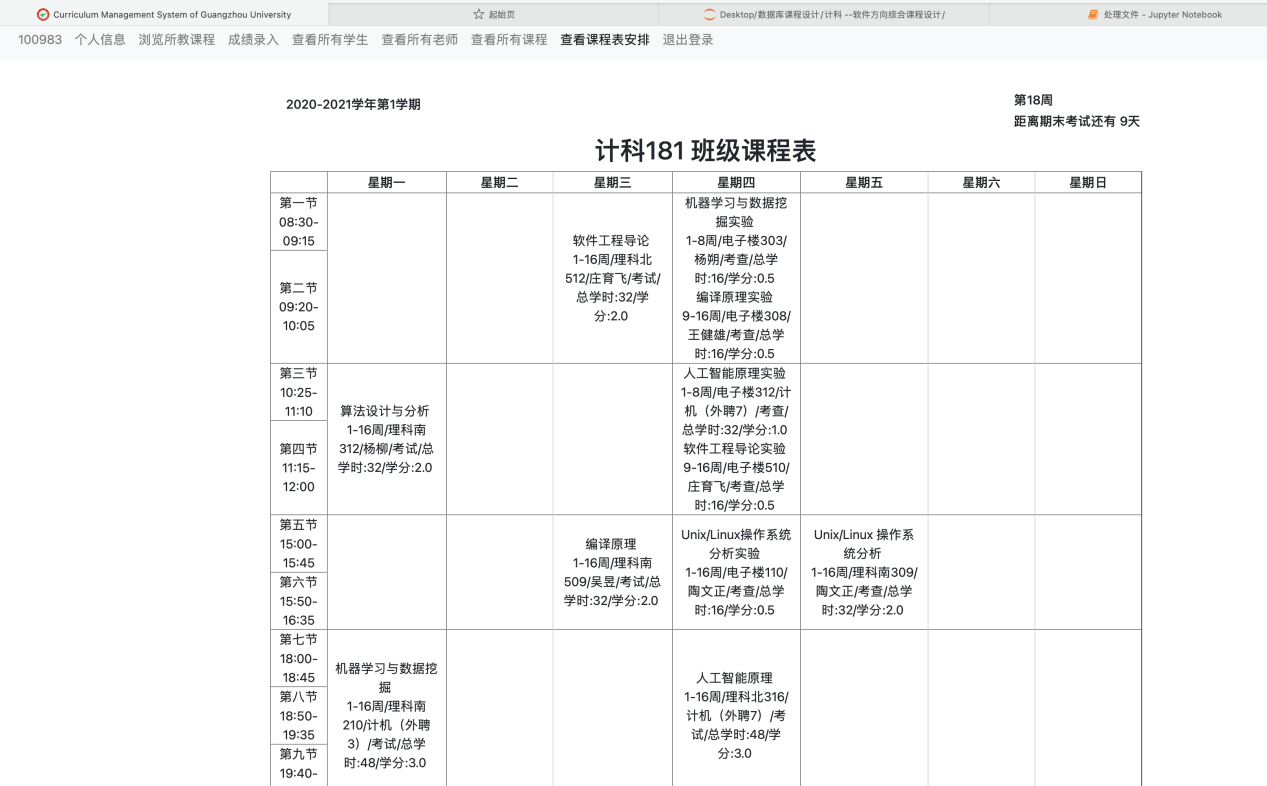This screenshot has height=786, width=1267.
Task: Click the 星期三 column header
Action: (612, 182)
